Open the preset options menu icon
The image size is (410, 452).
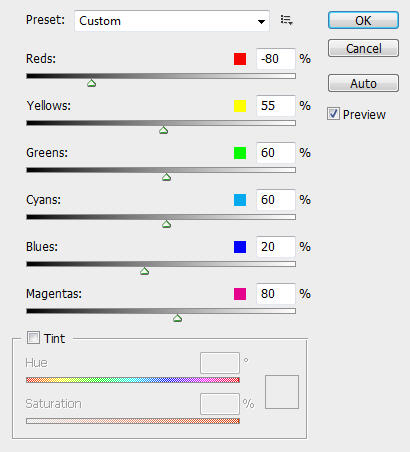(x=286, y=20)
